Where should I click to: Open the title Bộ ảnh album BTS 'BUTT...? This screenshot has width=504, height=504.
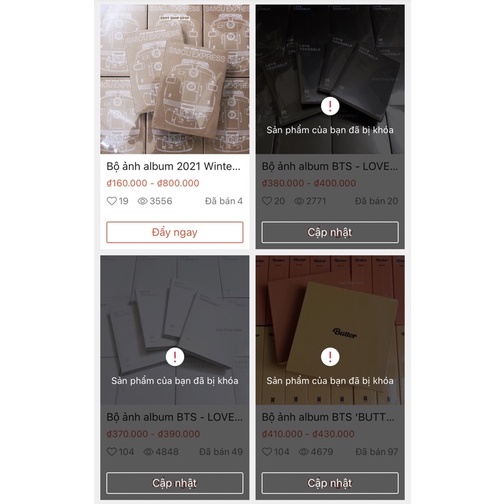(328, 417)
